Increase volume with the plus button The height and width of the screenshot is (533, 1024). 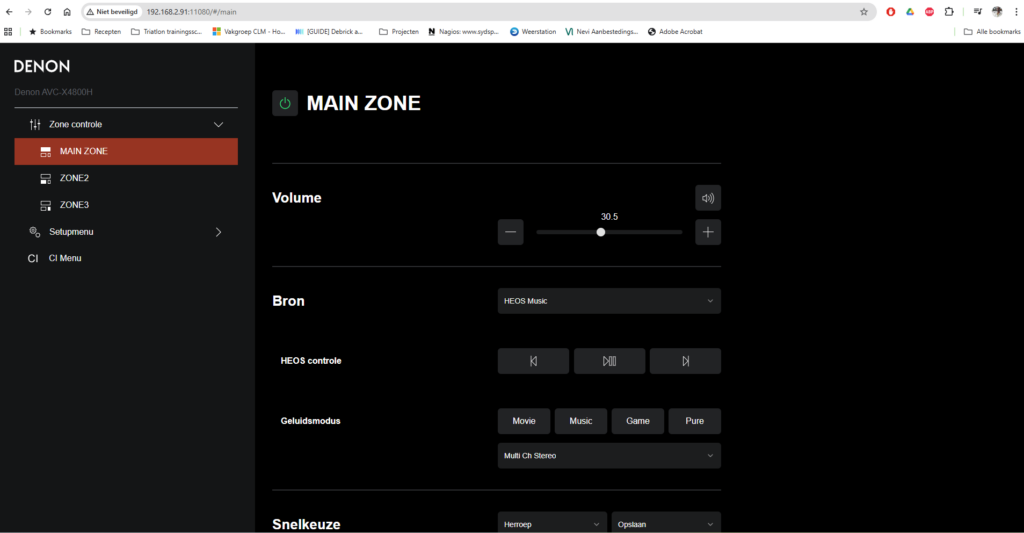(708, 232)
